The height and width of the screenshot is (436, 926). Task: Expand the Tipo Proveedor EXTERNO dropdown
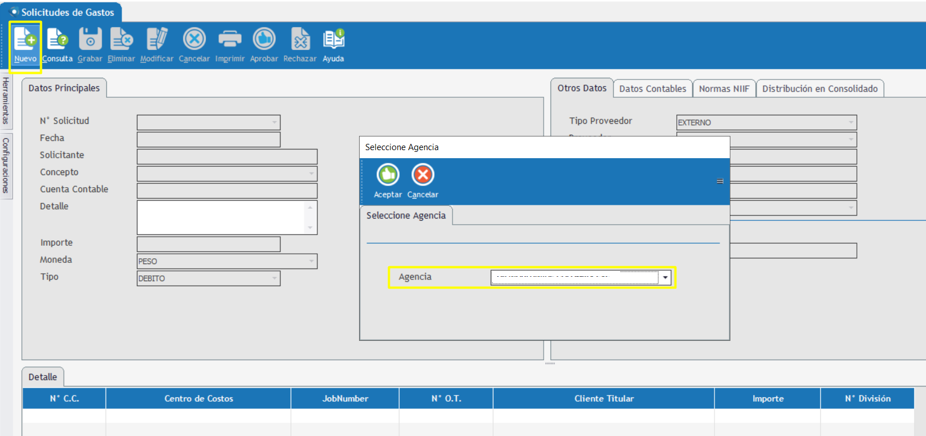[851, 123]
